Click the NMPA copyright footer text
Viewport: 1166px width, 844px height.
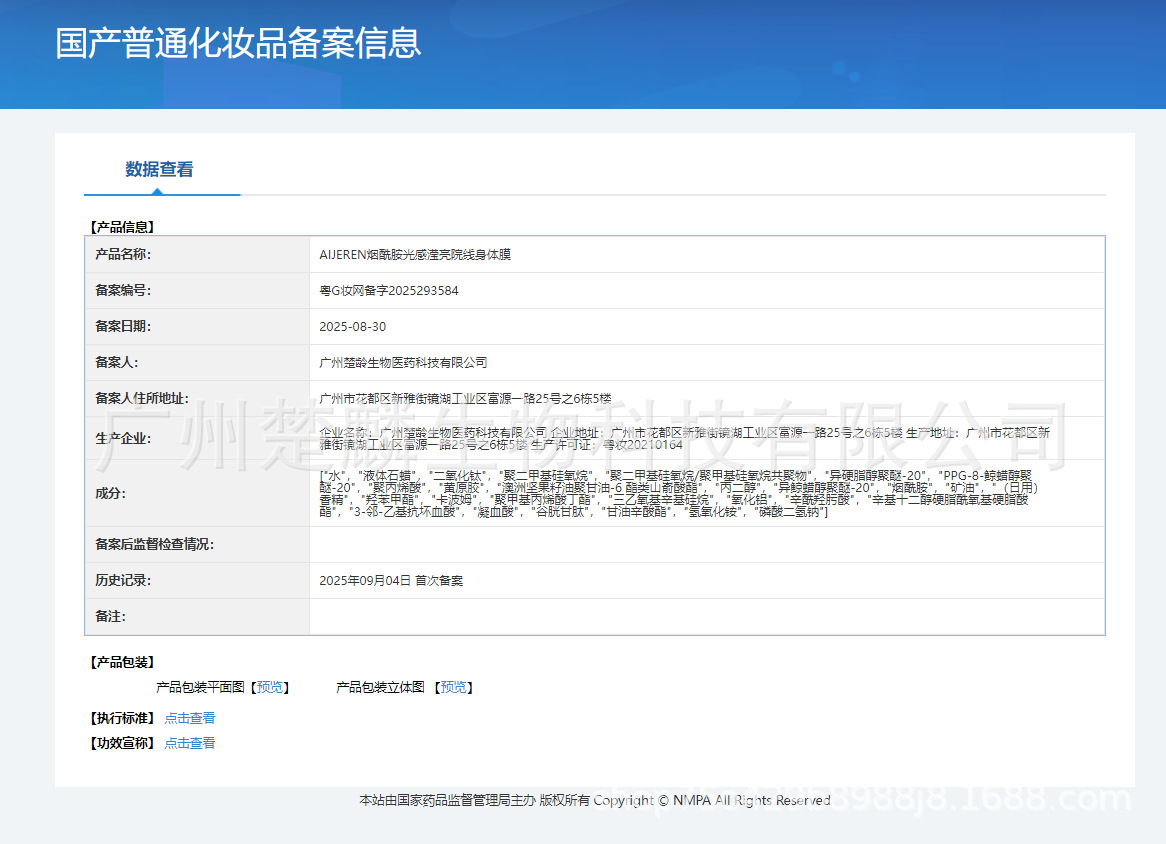tap(595, 801)
